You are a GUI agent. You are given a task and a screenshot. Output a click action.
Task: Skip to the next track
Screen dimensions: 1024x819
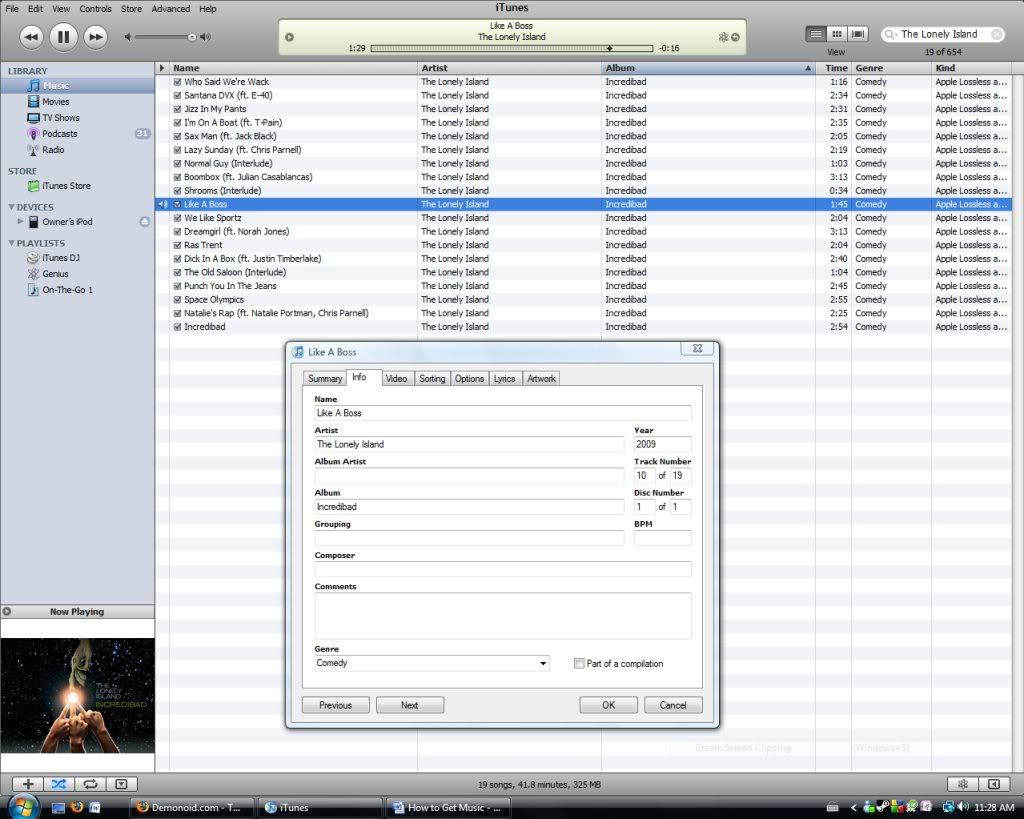tap(95, 37)
